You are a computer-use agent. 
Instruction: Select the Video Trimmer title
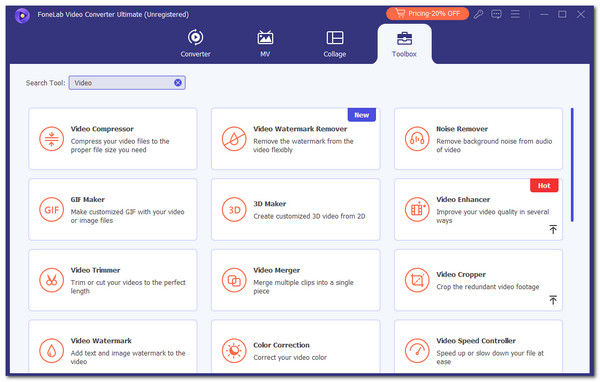pyautogui.click(x=95, y=270)
